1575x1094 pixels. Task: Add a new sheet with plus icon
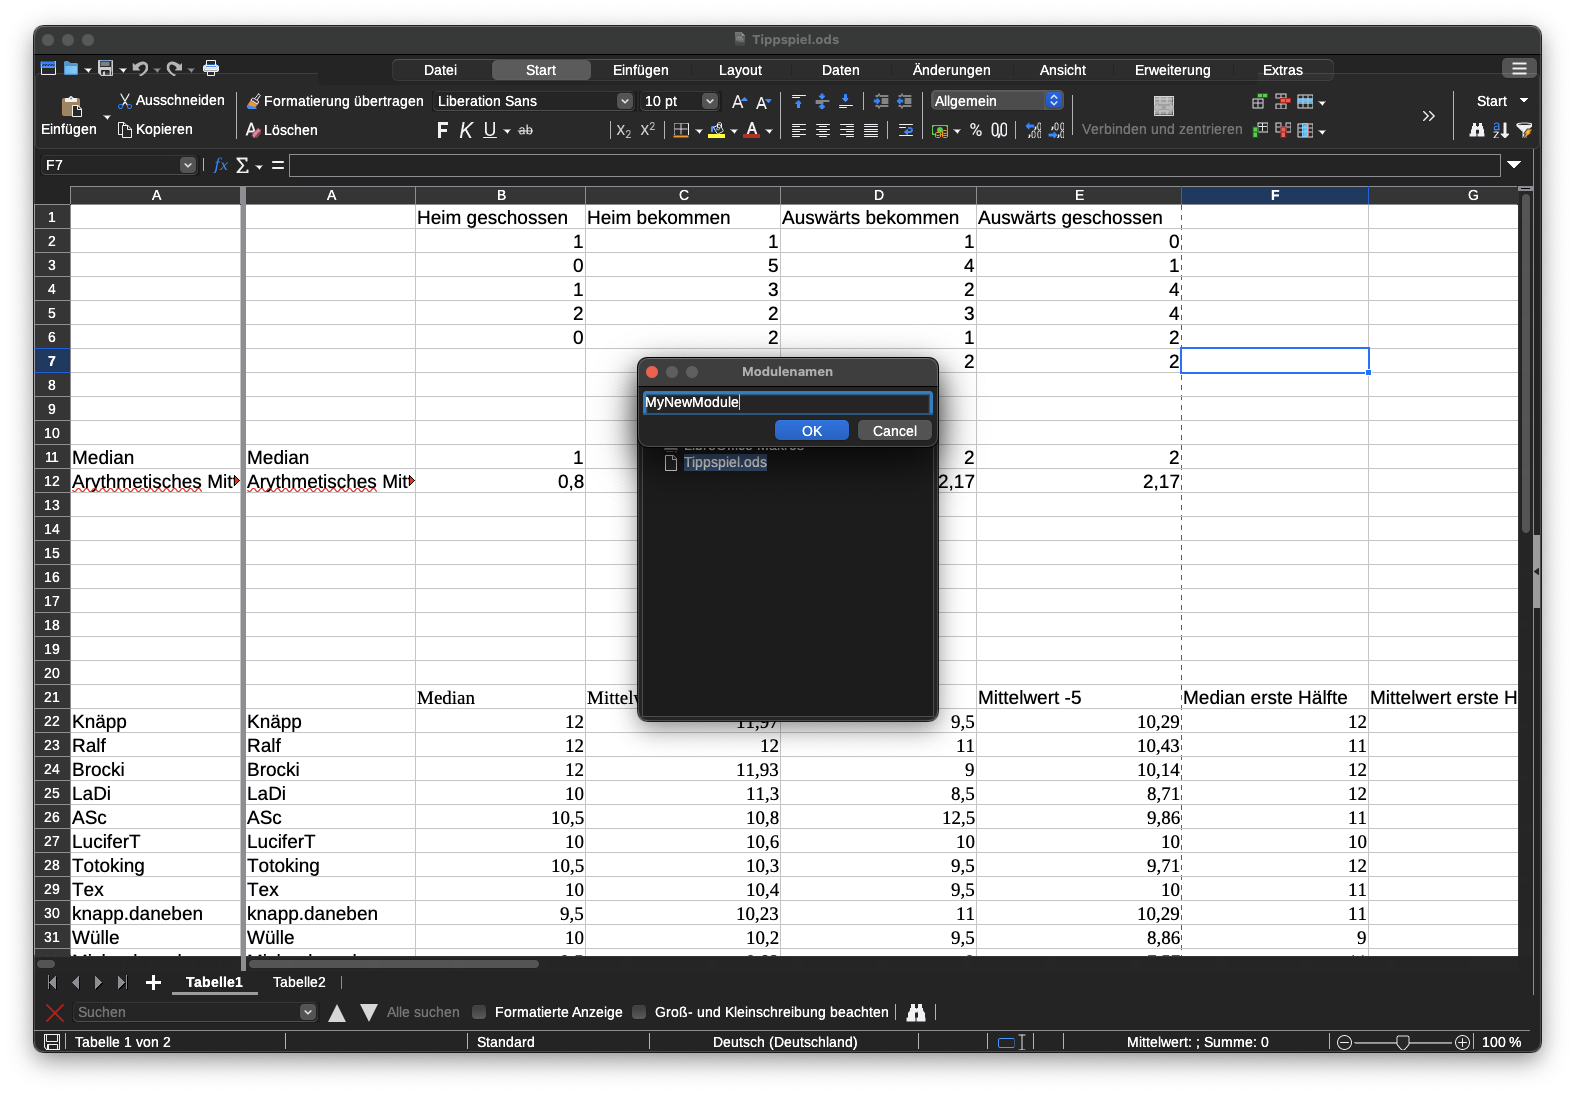[x=153, y=983]
